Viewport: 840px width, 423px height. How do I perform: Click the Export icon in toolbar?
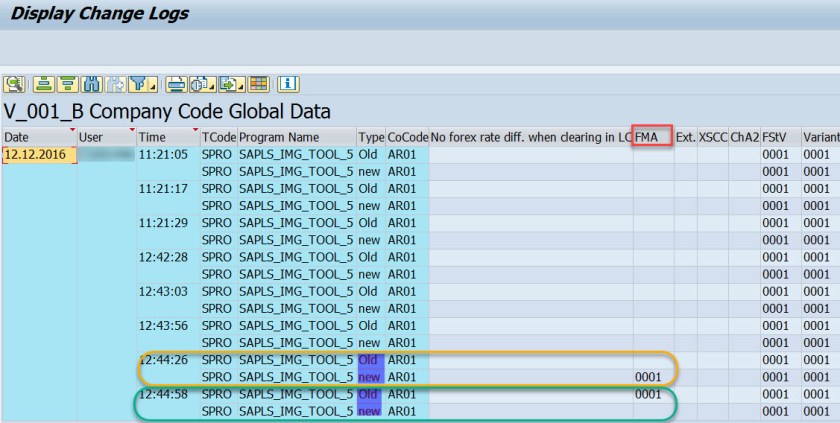click(x=227, y=83)
